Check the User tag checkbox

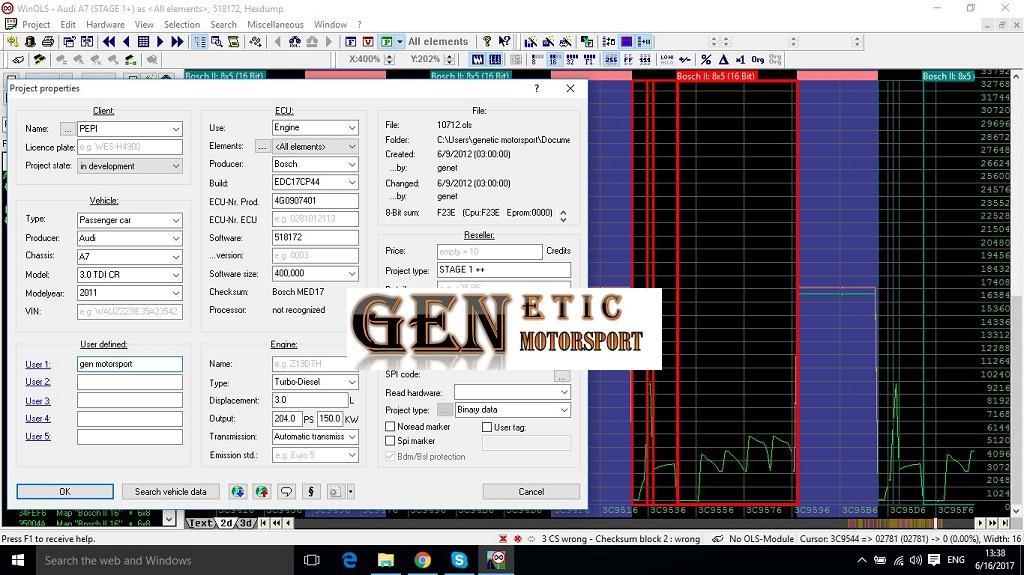click(487, 427)
